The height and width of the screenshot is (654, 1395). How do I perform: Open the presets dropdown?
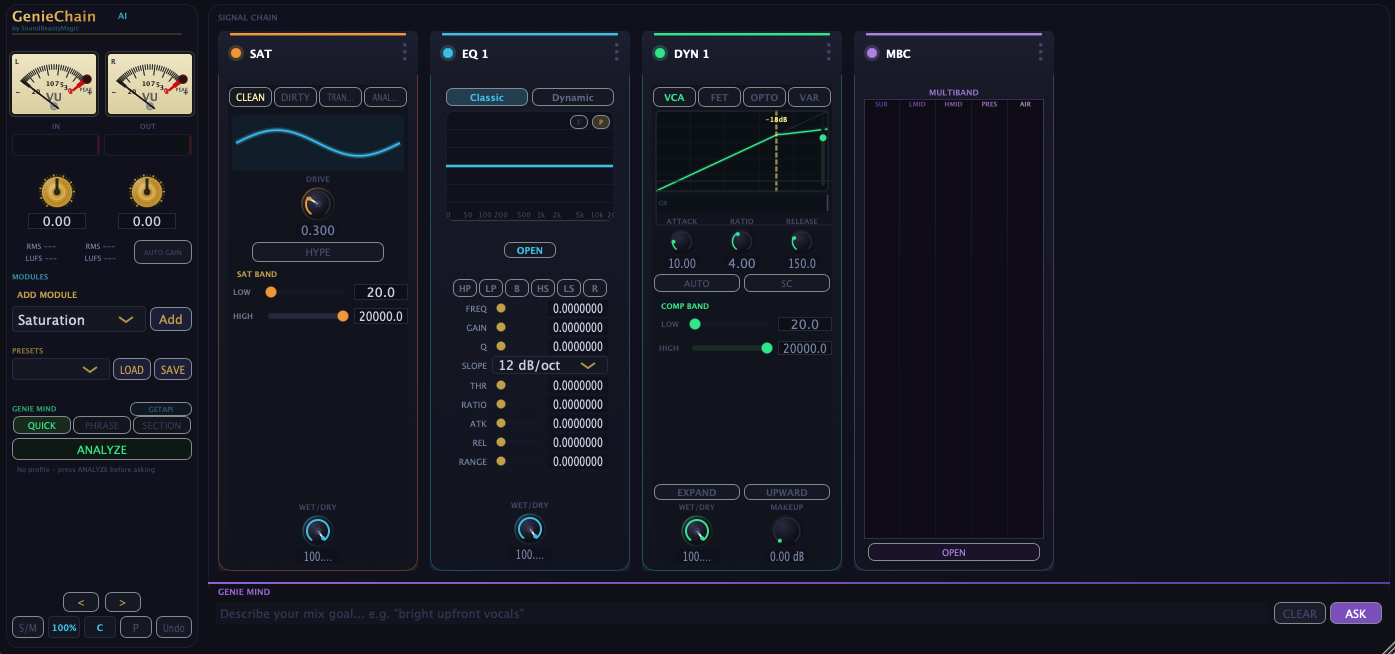click(60, 368)
